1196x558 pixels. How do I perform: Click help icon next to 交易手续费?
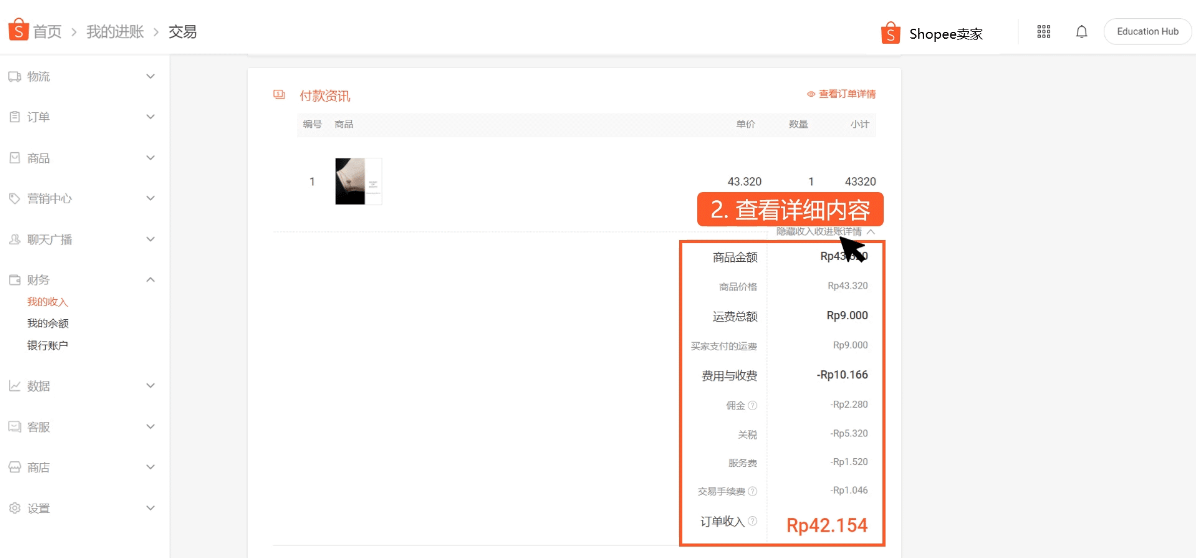[752, 491]
